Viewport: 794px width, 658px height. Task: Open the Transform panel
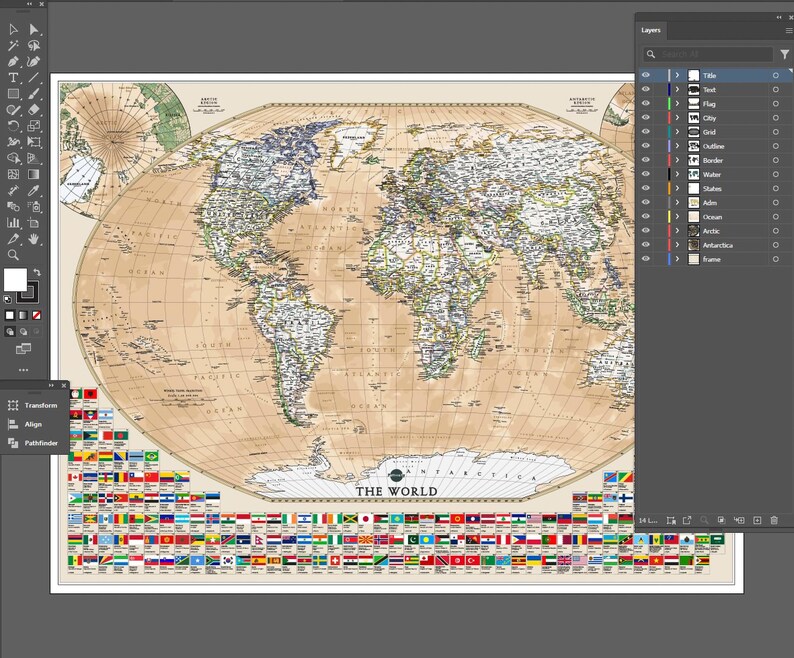click(x=33, y=405)
